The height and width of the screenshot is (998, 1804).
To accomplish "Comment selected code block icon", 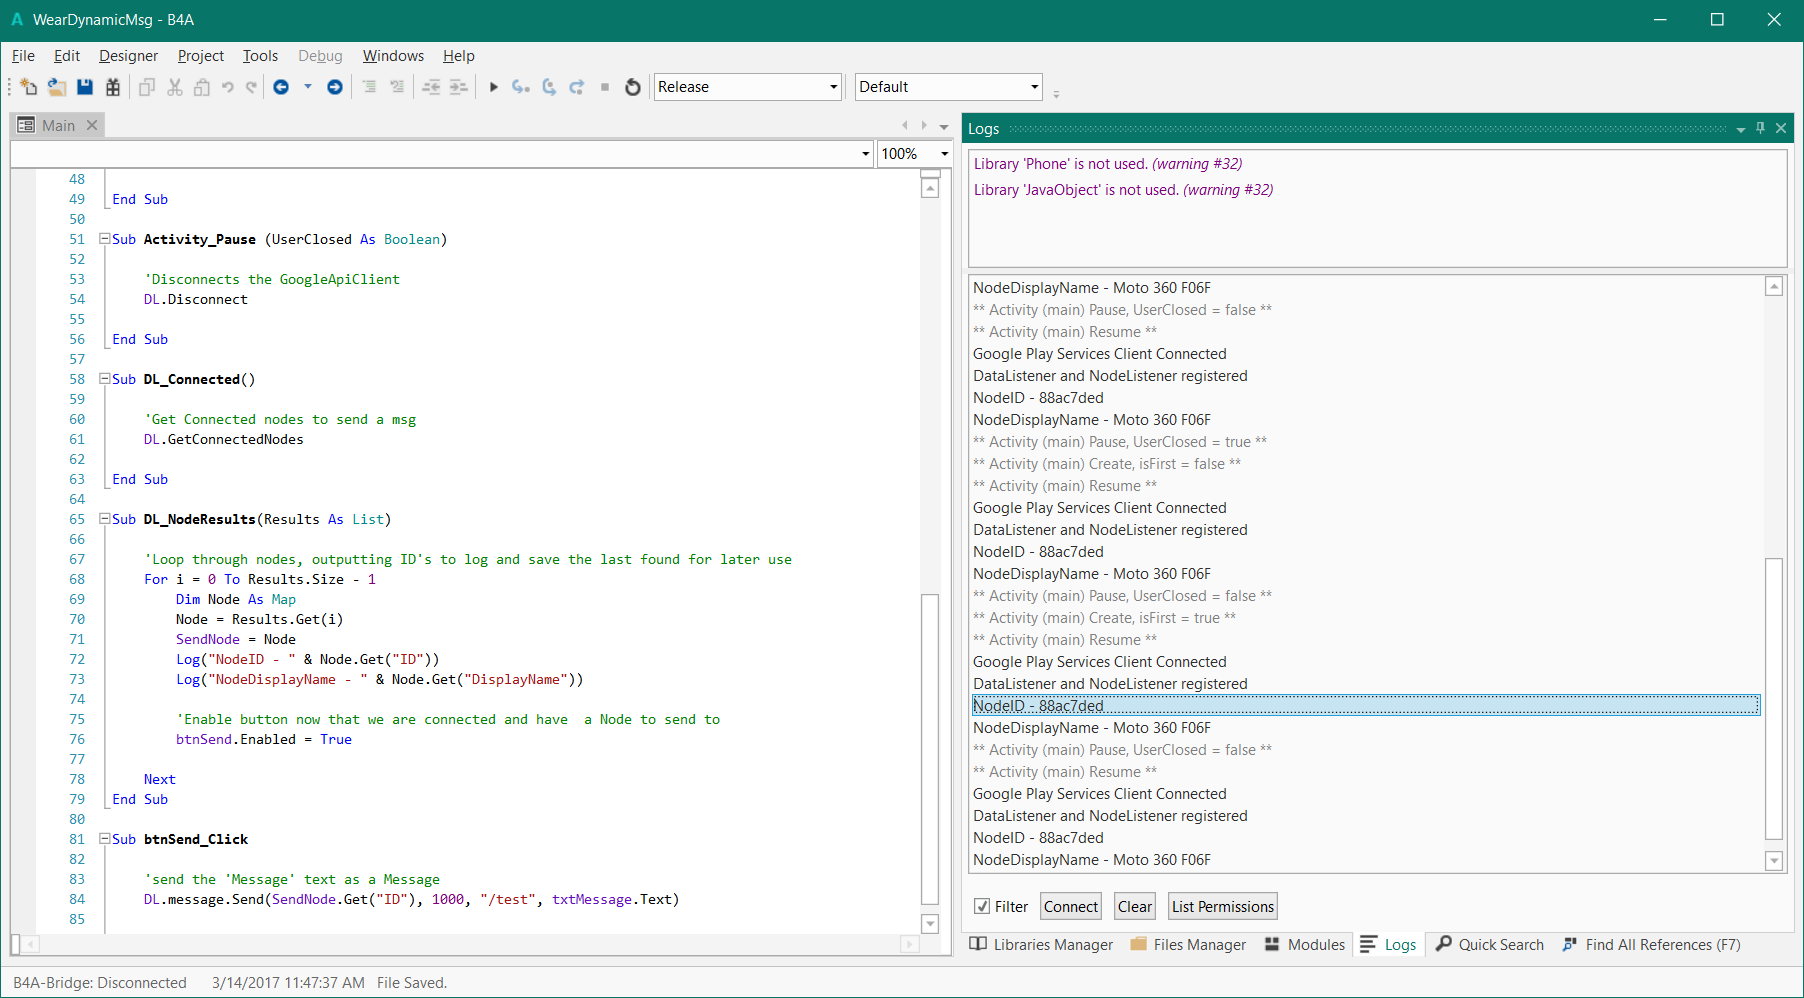I will pos(369,87).
